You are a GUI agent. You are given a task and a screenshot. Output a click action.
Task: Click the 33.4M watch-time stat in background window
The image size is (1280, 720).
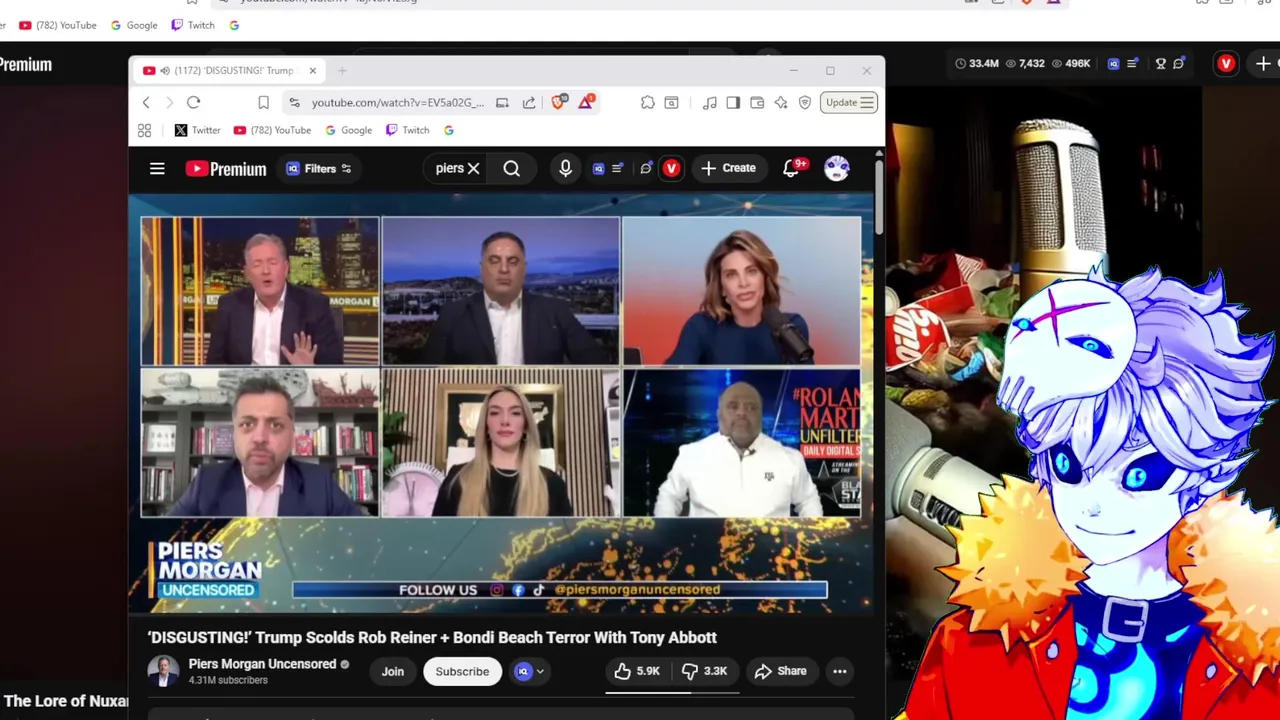(x=977, y=64)
